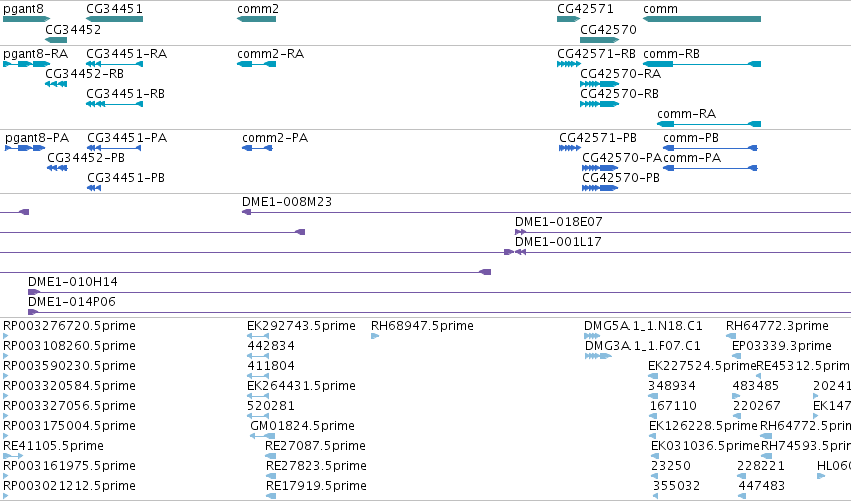The image size is (851, 501).
Task: Select the CG42570-PA protein label
Action: coord(622,157)
